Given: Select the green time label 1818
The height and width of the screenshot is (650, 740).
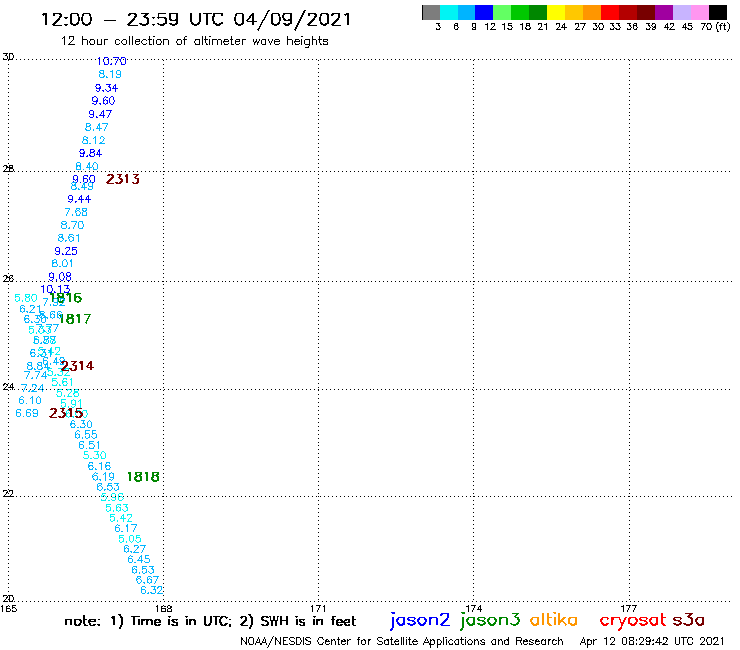Looking at the screenshot, I should [143, 477].
